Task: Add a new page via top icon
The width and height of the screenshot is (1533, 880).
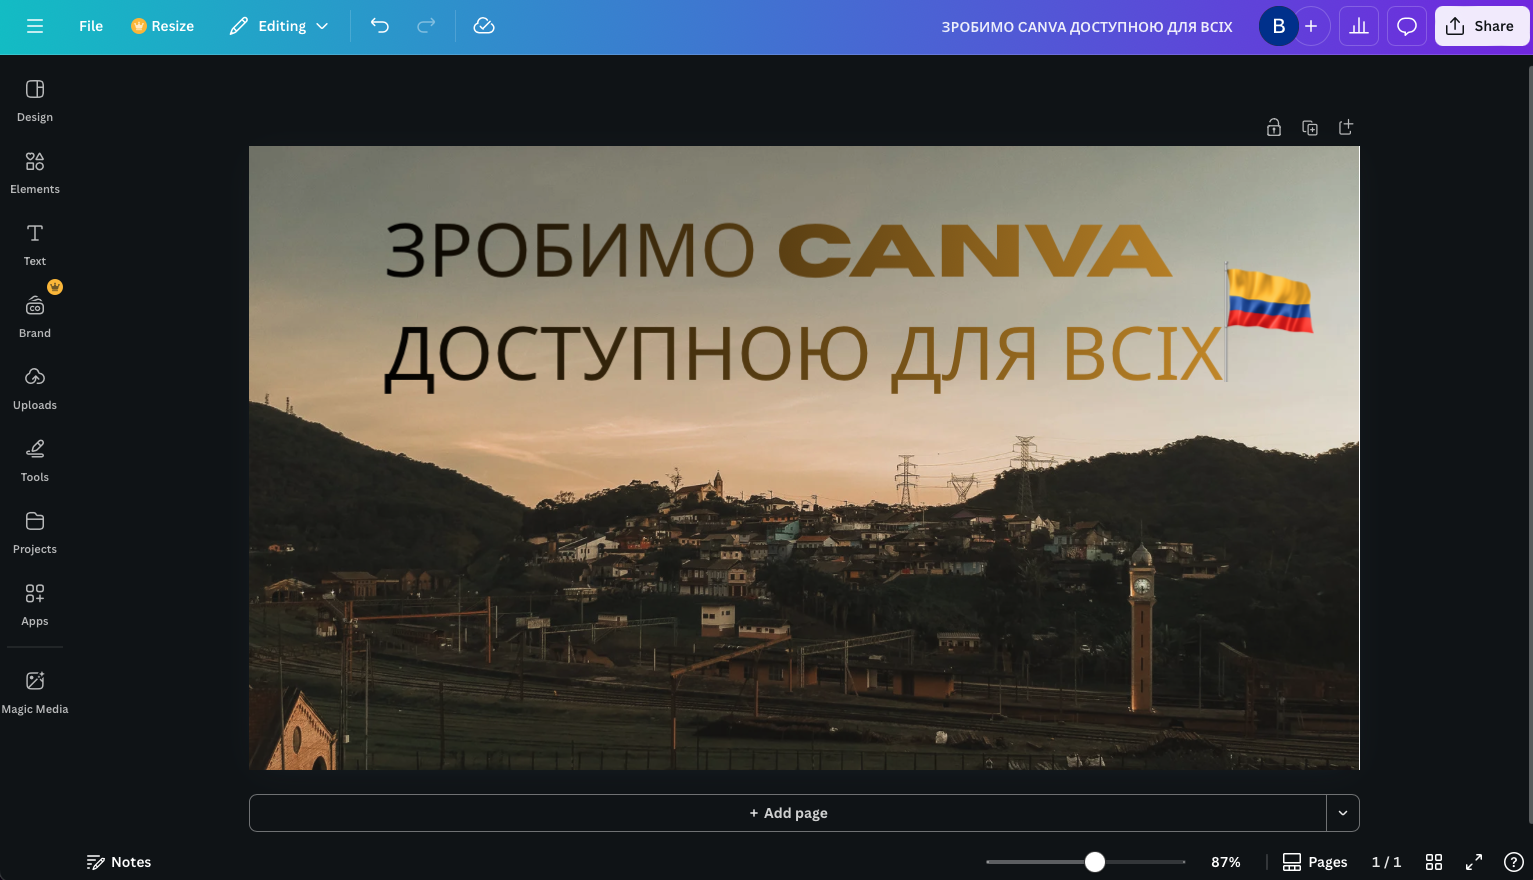Action: (1346, 127)
